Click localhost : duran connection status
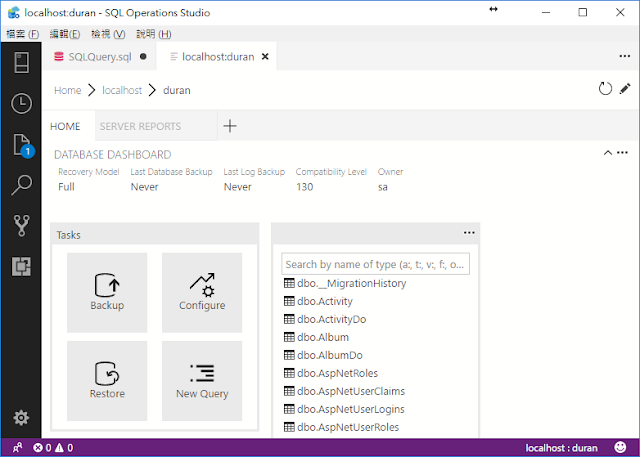This screenshot has height=457, width=640. (x=561, y=448)
